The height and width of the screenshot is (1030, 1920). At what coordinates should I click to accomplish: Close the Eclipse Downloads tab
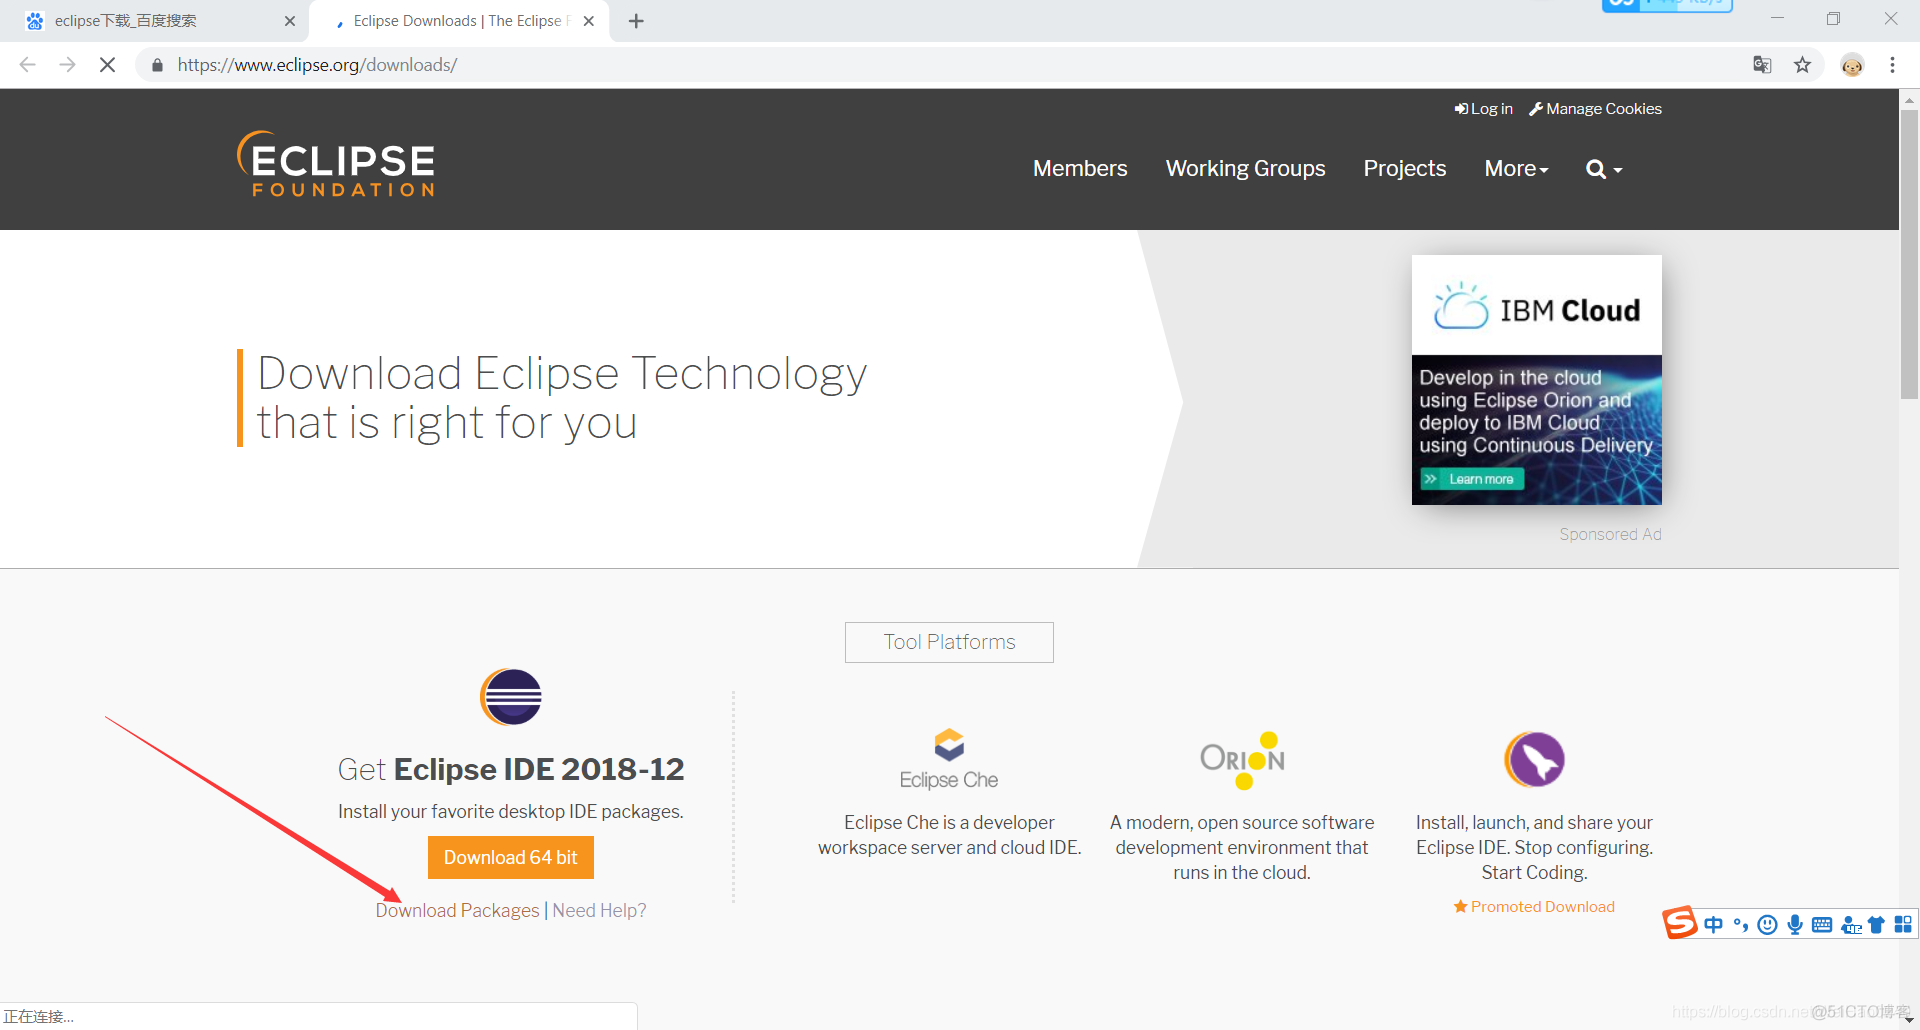click(589, 21)
